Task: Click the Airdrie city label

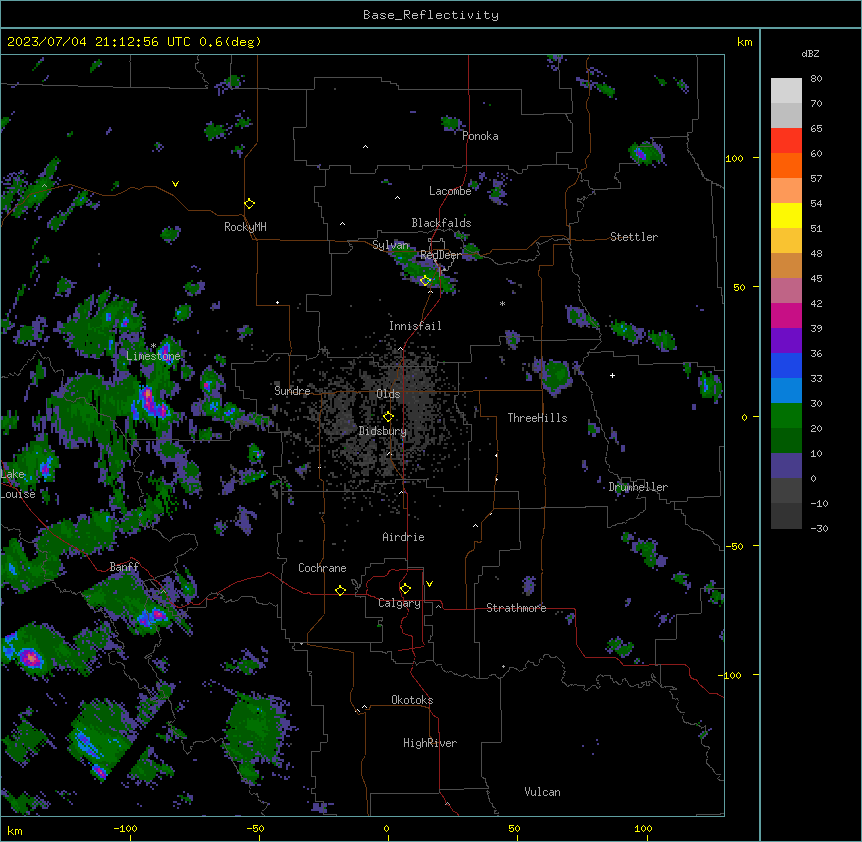Action: pyautogui.click(x=403, y=537)
